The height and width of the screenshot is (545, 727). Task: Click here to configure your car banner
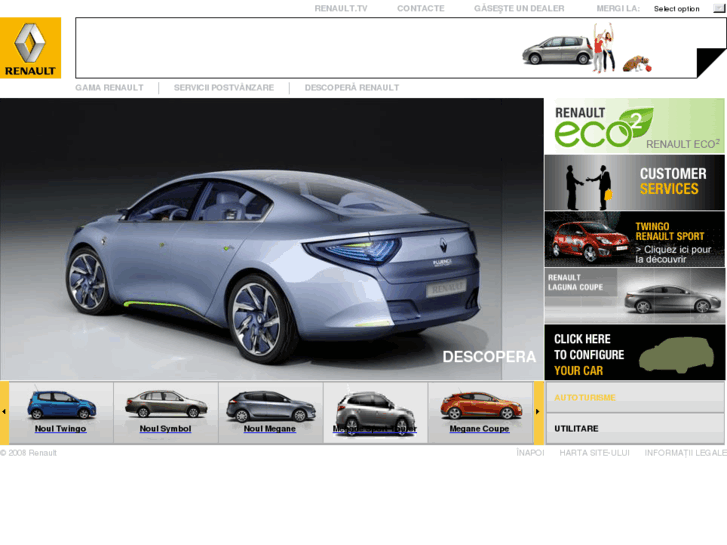pos(634,353)
